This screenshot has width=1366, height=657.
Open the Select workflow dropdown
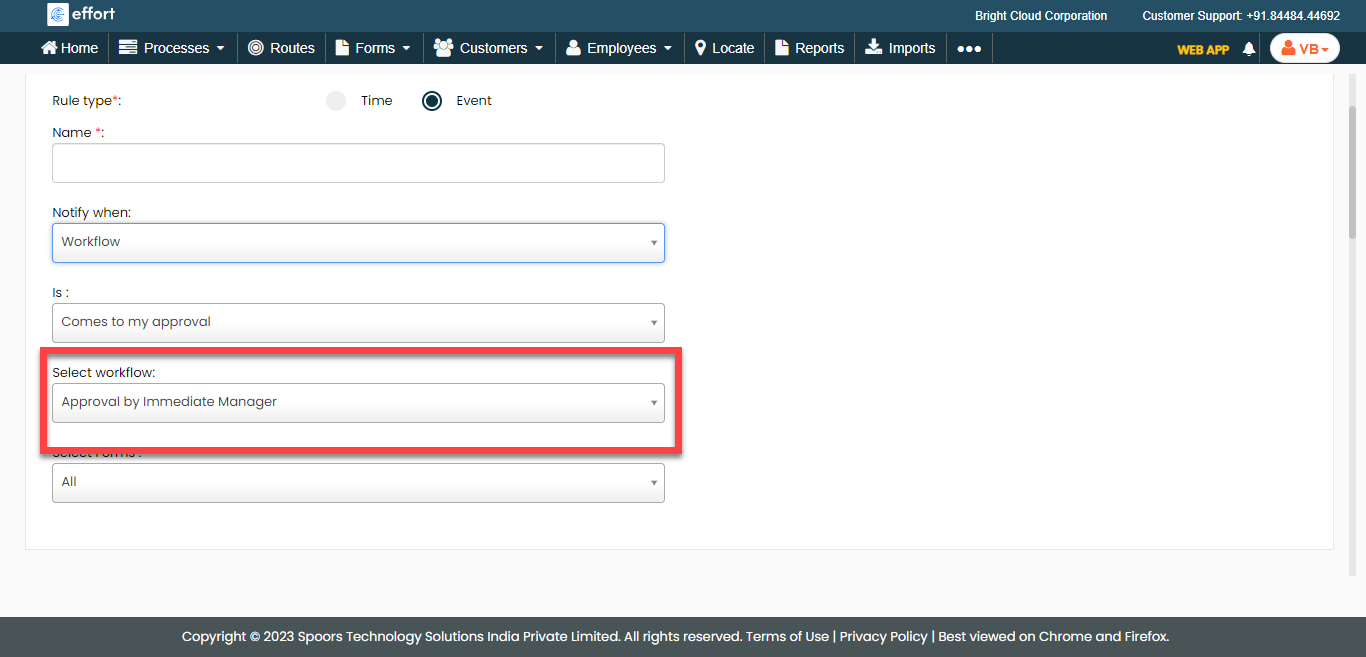(358, 402)
